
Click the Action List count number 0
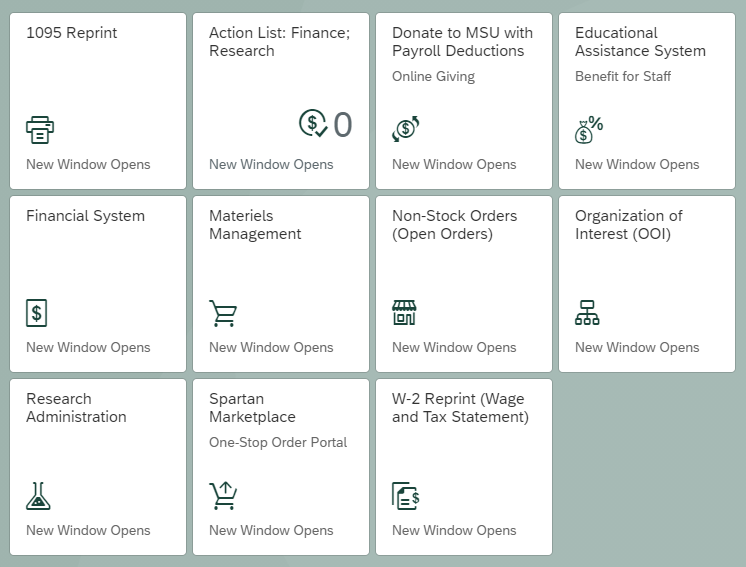342,125
